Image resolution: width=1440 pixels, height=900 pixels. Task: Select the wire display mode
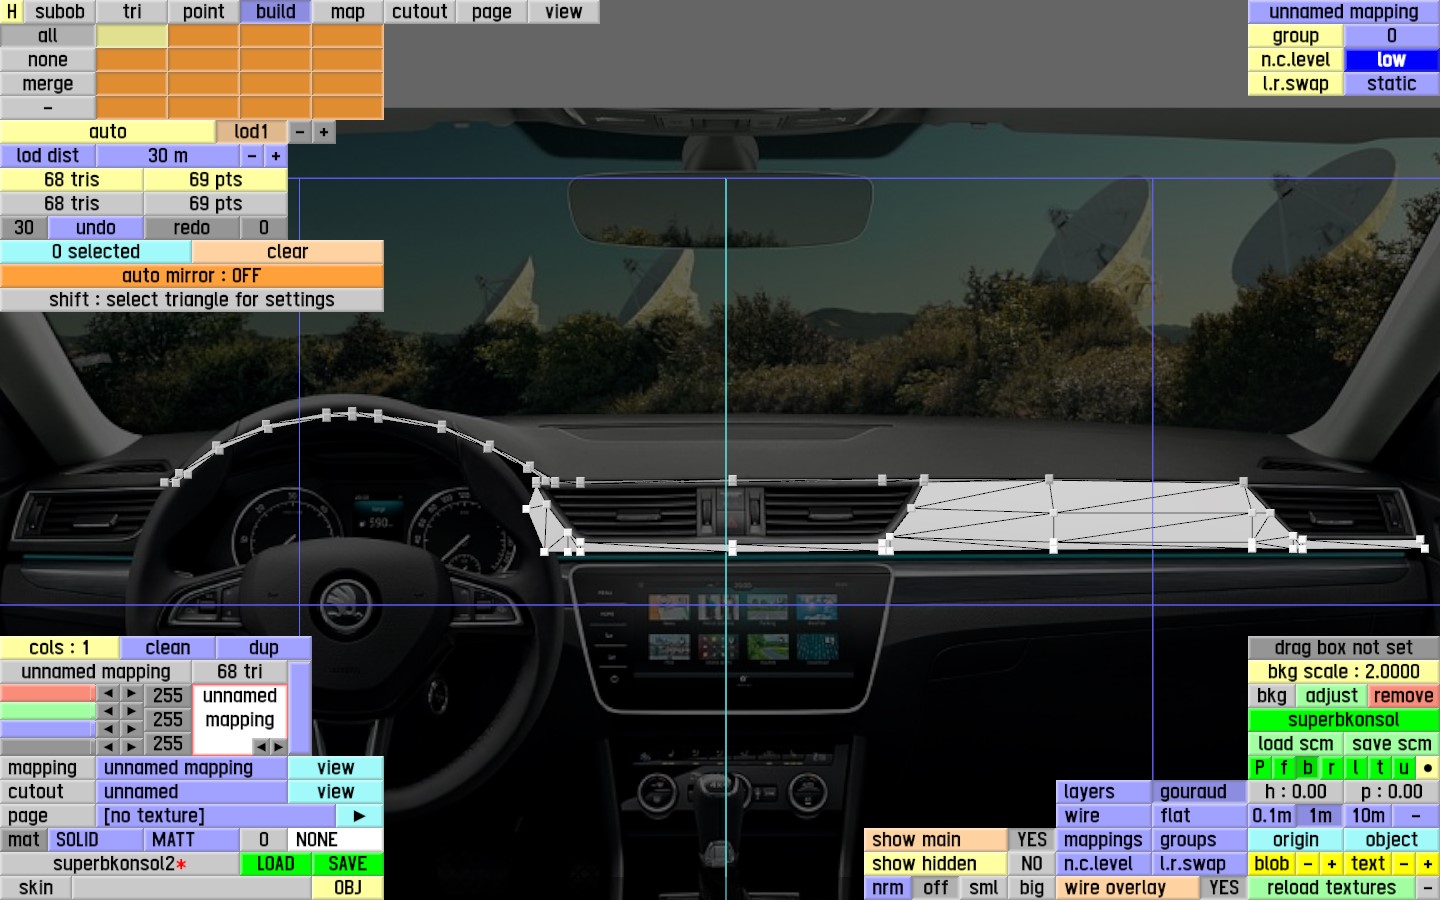tap(1104, 816)
